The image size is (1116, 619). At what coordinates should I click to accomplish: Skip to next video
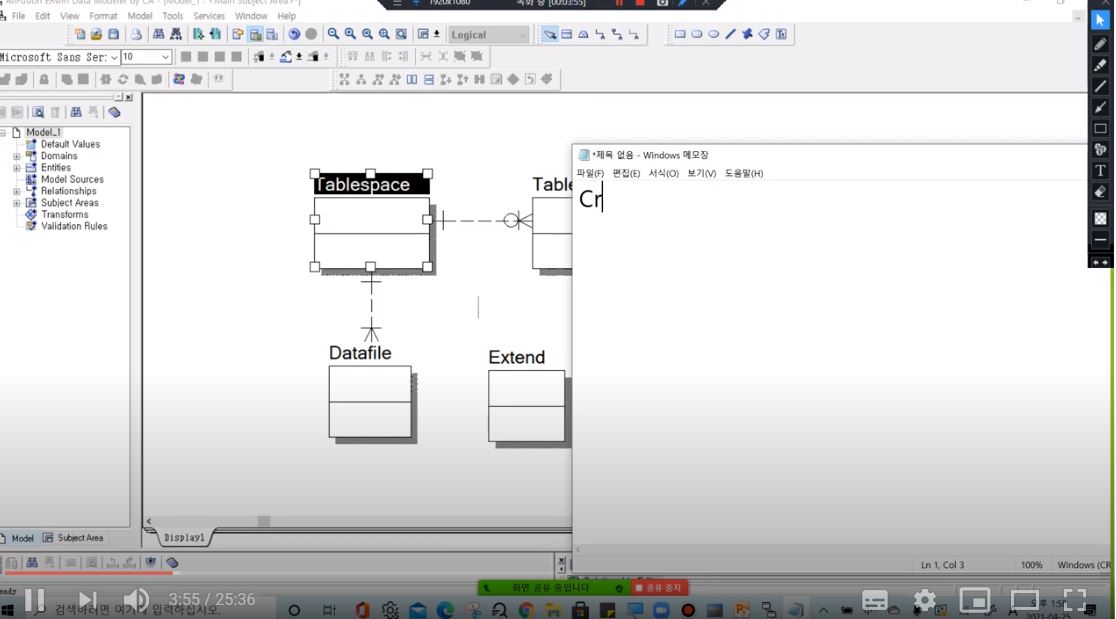click(86, 601)
